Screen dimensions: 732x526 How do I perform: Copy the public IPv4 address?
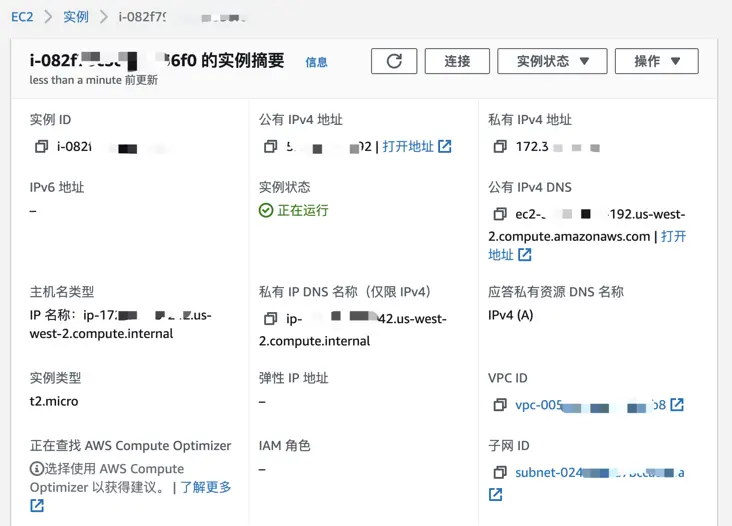click(270, 147)
